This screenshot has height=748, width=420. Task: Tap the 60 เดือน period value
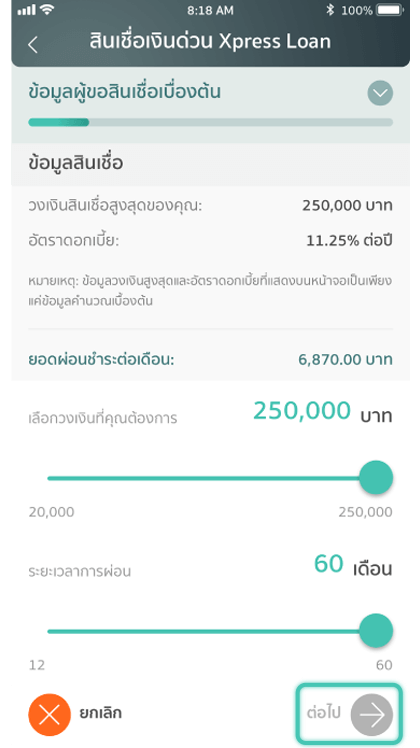353,565
